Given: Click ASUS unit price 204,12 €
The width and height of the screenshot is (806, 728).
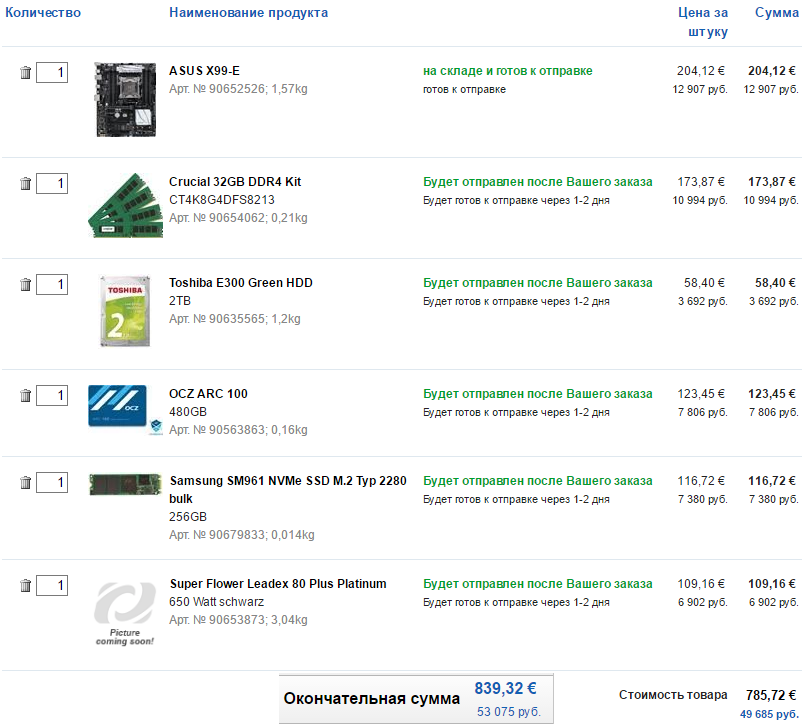Looking at the screenshot, I should pyautogui.click(x=701, y=71).
